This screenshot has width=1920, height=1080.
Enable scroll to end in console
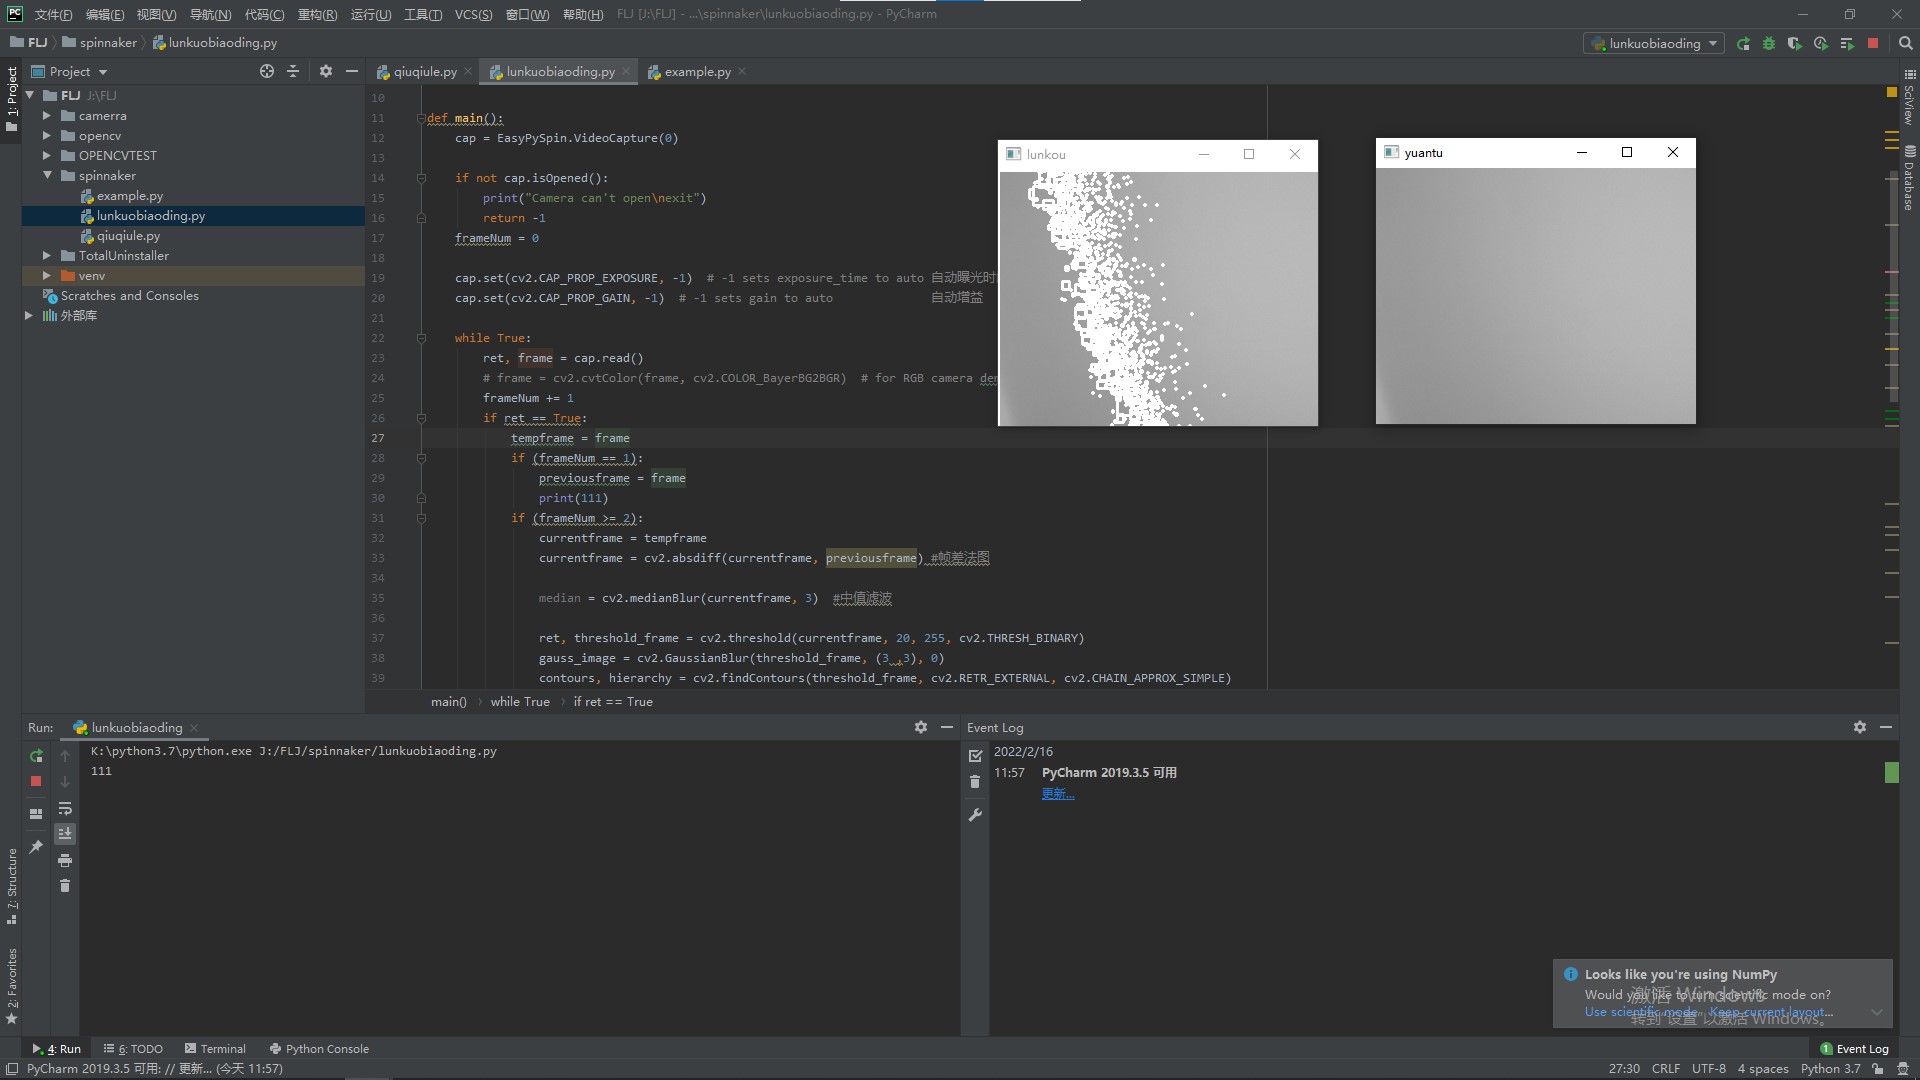(65, 833)
